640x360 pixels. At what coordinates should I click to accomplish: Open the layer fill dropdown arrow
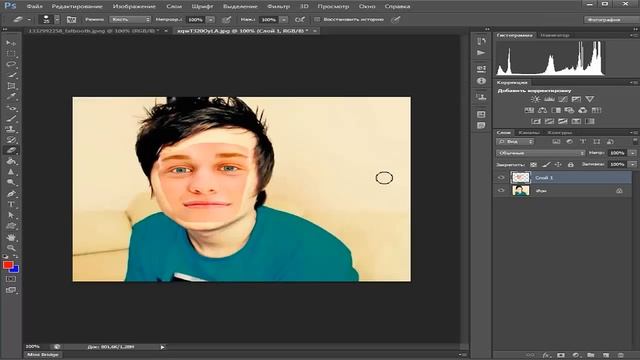click(x=632, y=164)
